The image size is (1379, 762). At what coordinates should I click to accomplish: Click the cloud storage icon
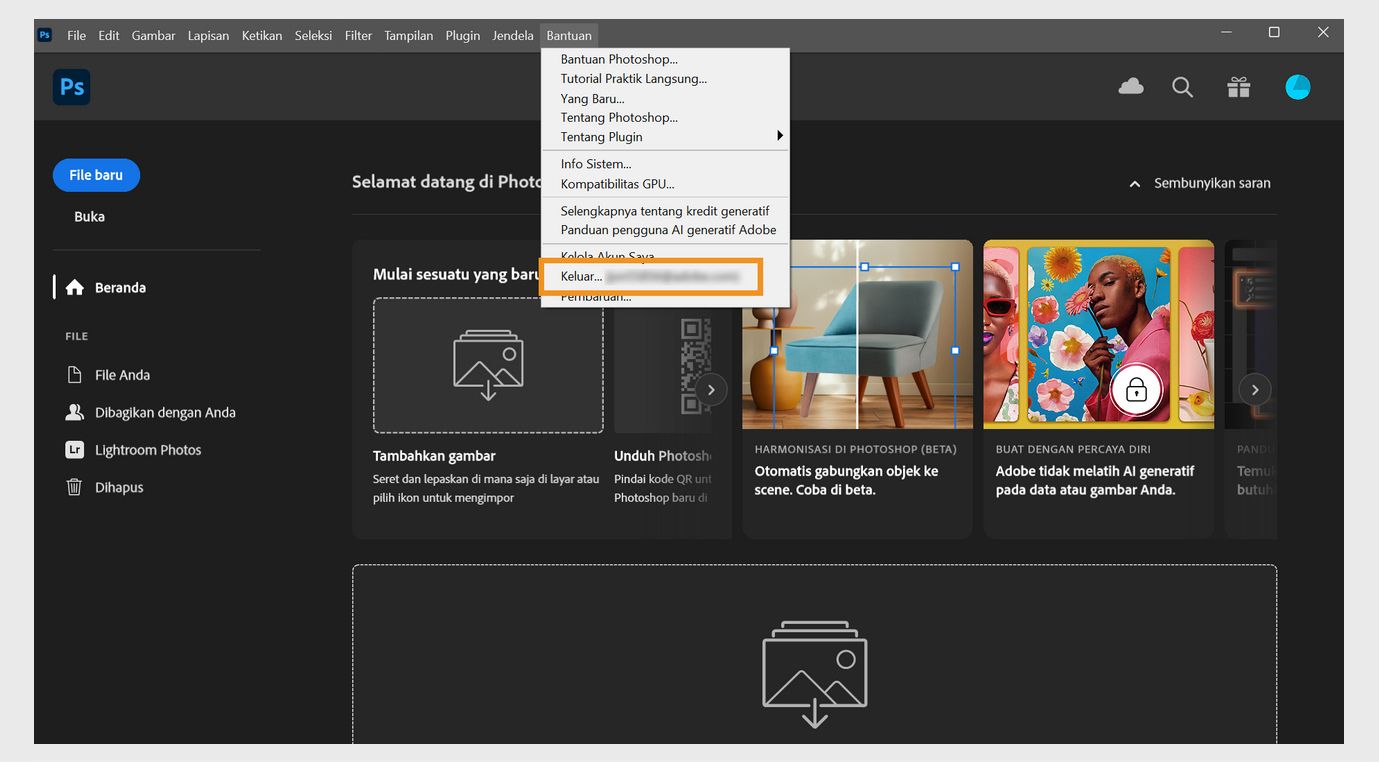[1130, 86]
